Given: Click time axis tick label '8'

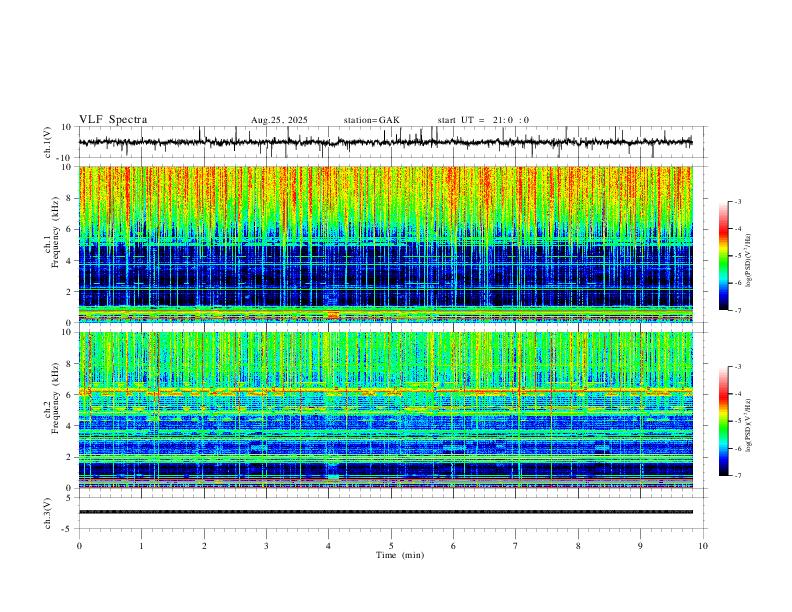Looking at the screenshot, I should 578,546.
